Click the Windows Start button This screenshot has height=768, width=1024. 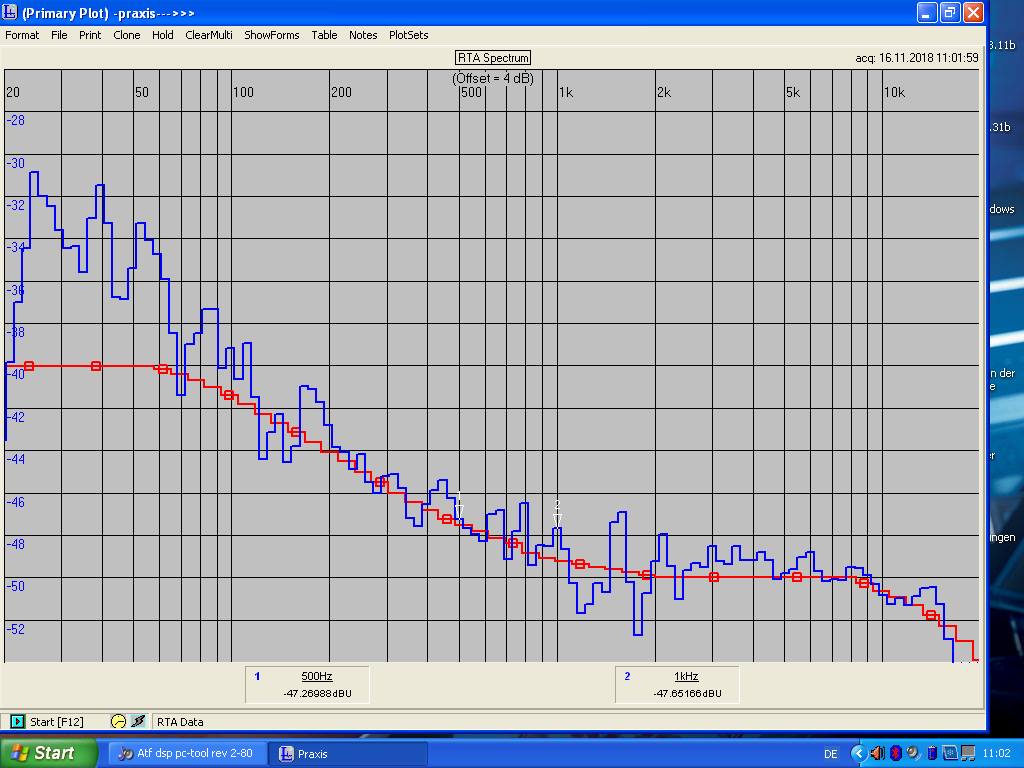coord(48,753)
